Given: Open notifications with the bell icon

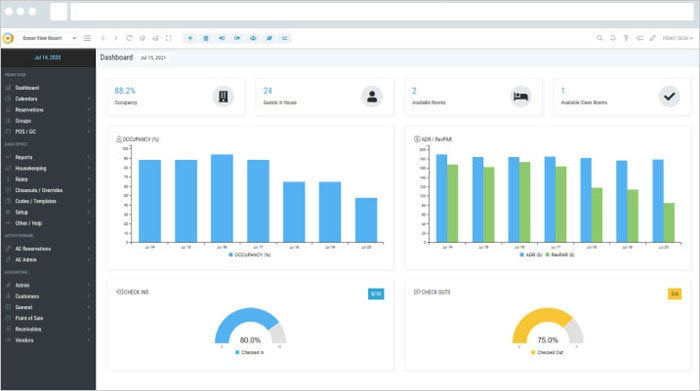Looking at the screenshot, I should [x=613, y=38].
